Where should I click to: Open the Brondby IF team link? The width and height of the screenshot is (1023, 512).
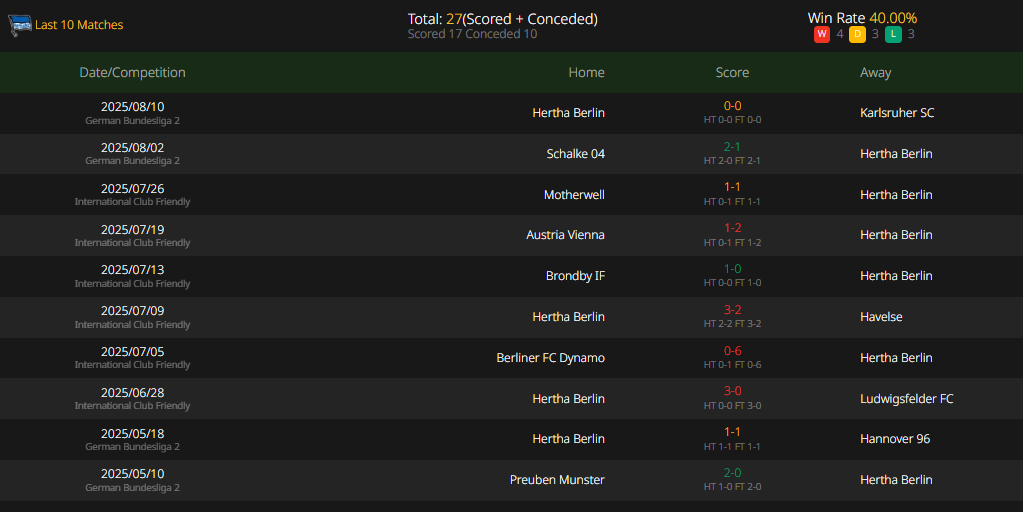[575, 276]
